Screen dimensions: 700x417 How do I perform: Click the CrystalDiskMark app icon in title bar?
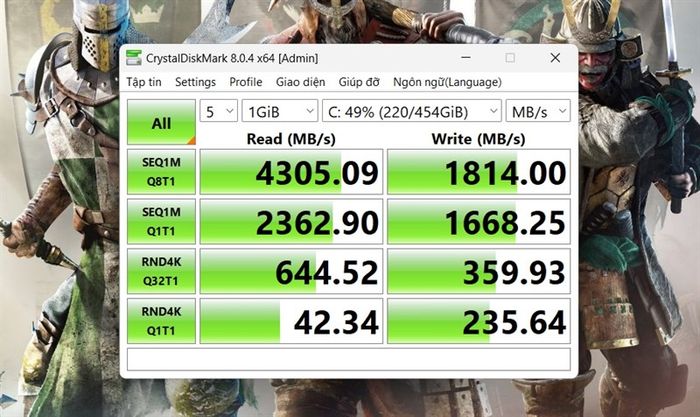(133, 58)
